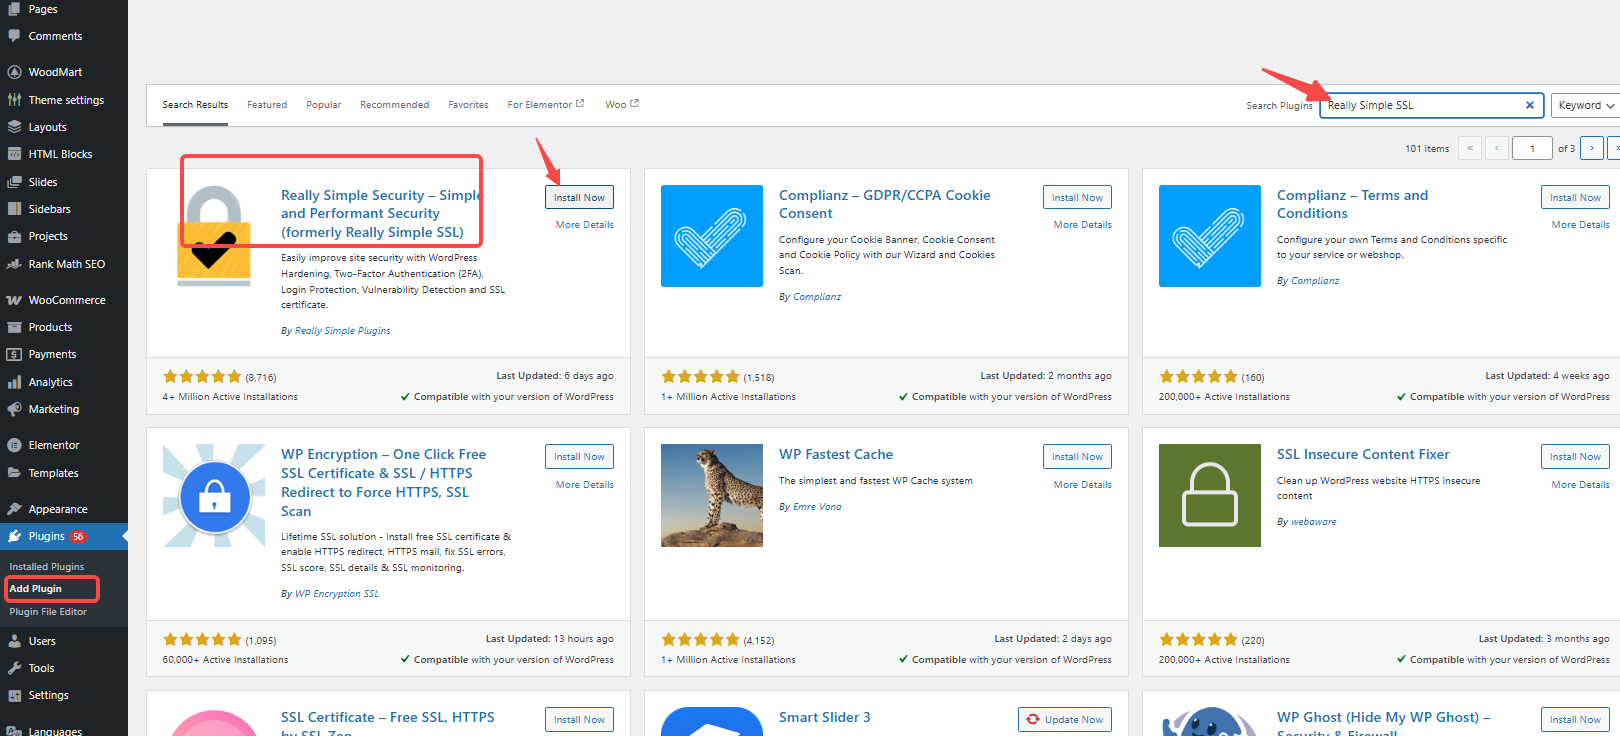Viewport: 1620px width, 736px height.
Task: Open the Elementor sidebar icon
Action: click(x=14, y=445)
